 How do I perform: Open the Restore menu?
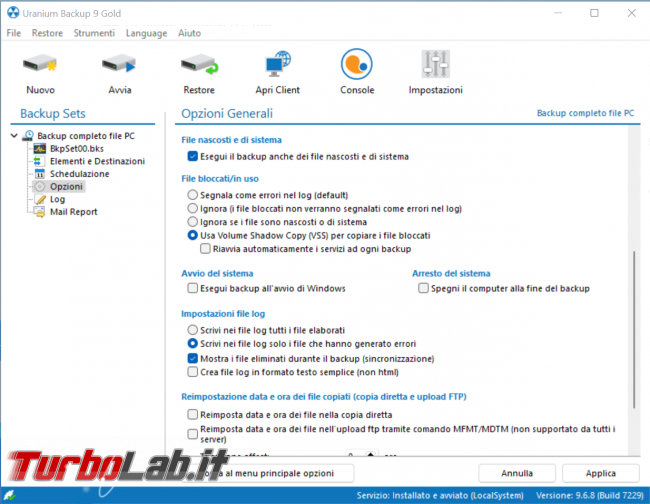[47, 33]
